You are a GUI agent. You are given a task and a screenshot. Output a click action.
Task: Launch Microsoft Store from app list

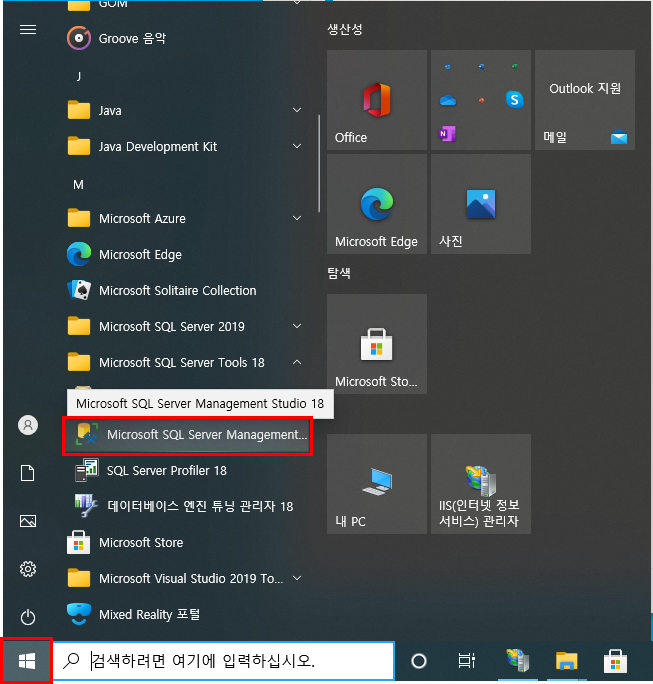[185, 543]
